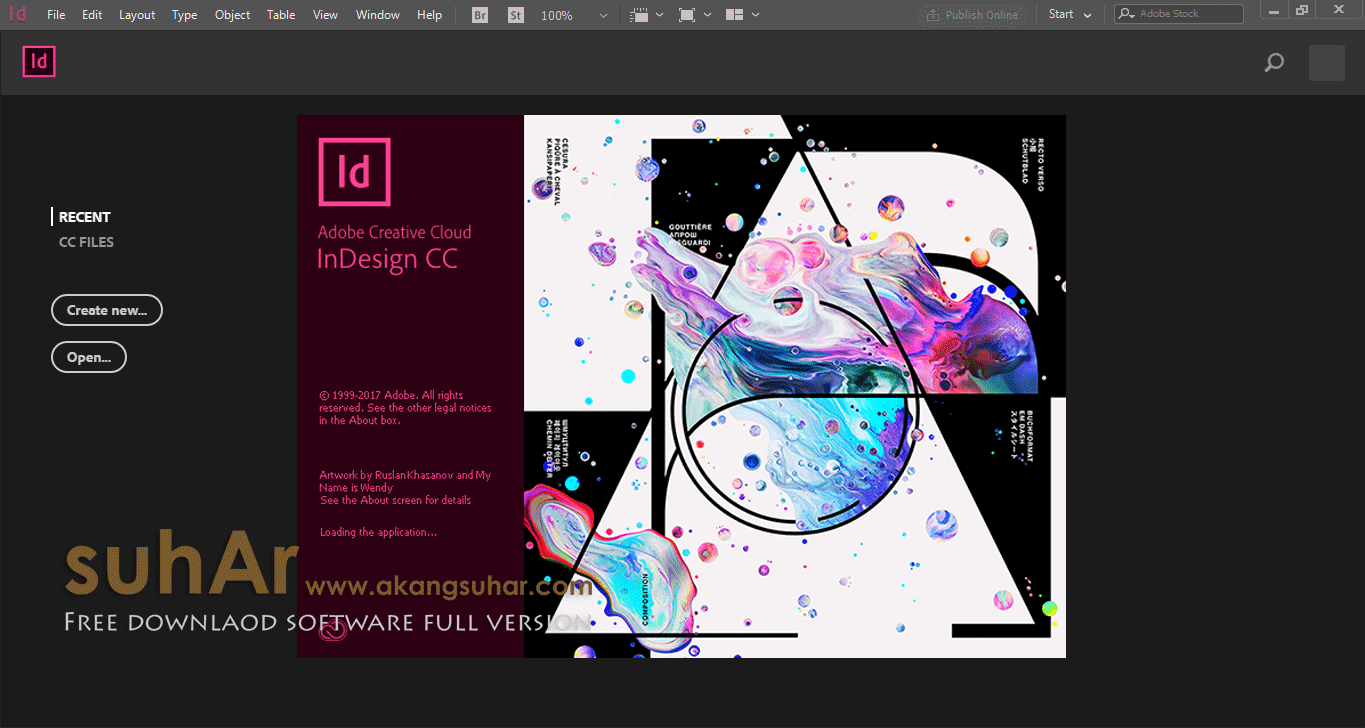This screenshot has height=728, width=1365.
Task: Click the Creative Cloud logo on splash screen
Action: (x=332, y=631)
